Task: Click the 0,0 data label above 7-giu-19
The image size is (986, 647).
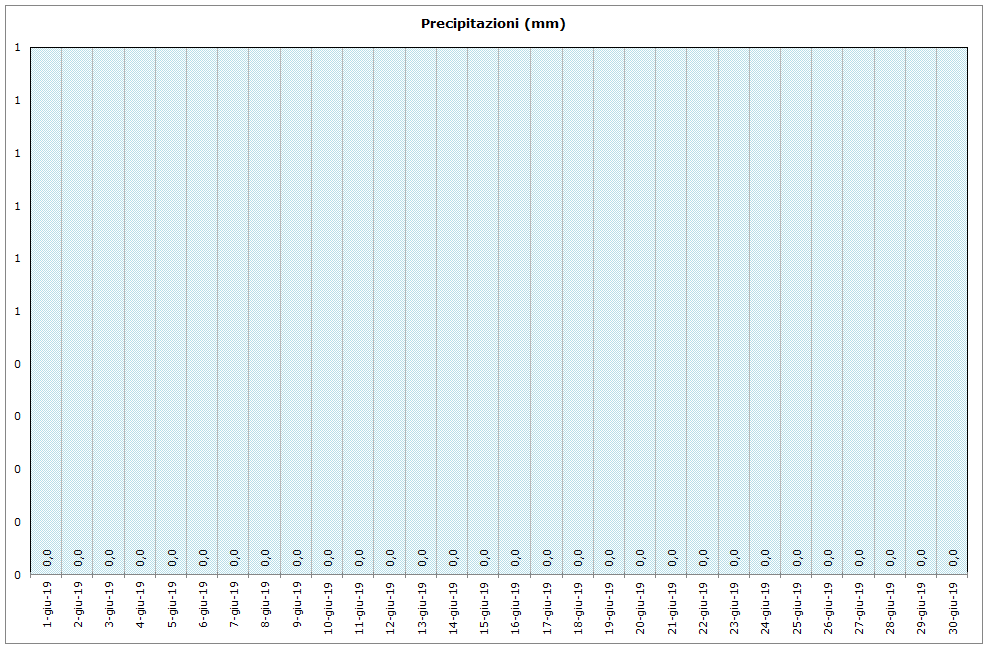Action: click(x=234, y=558)
